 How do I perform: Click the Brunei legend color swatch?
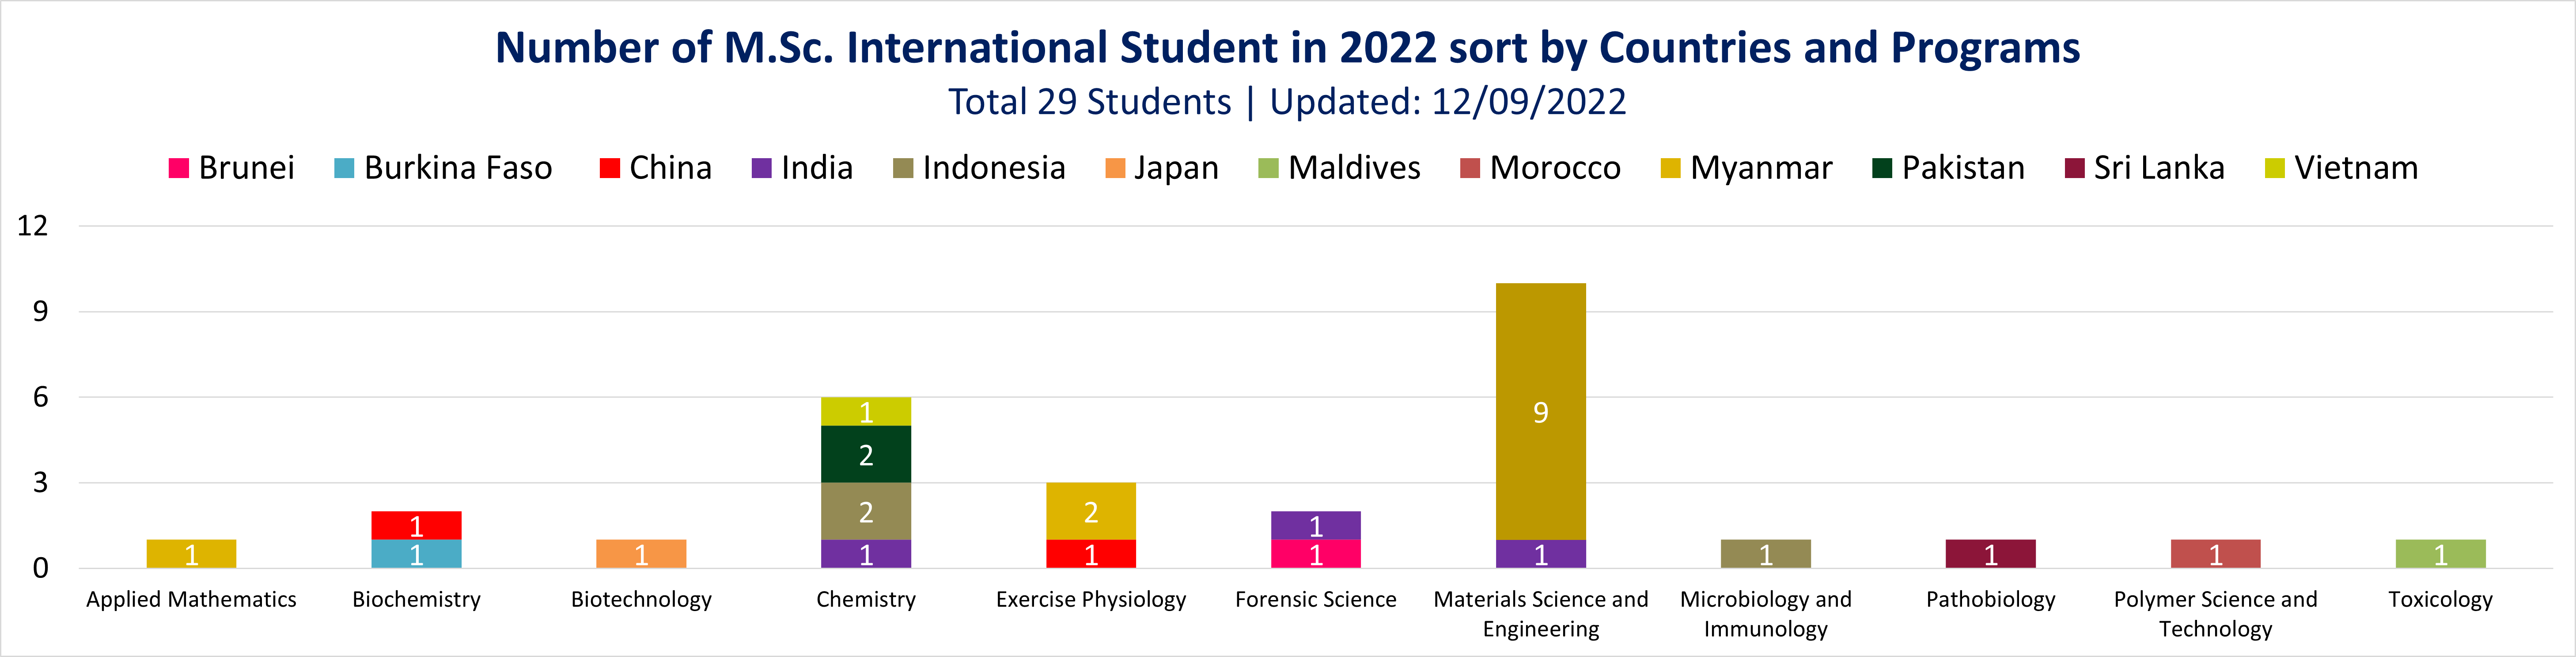pos(179,168)
